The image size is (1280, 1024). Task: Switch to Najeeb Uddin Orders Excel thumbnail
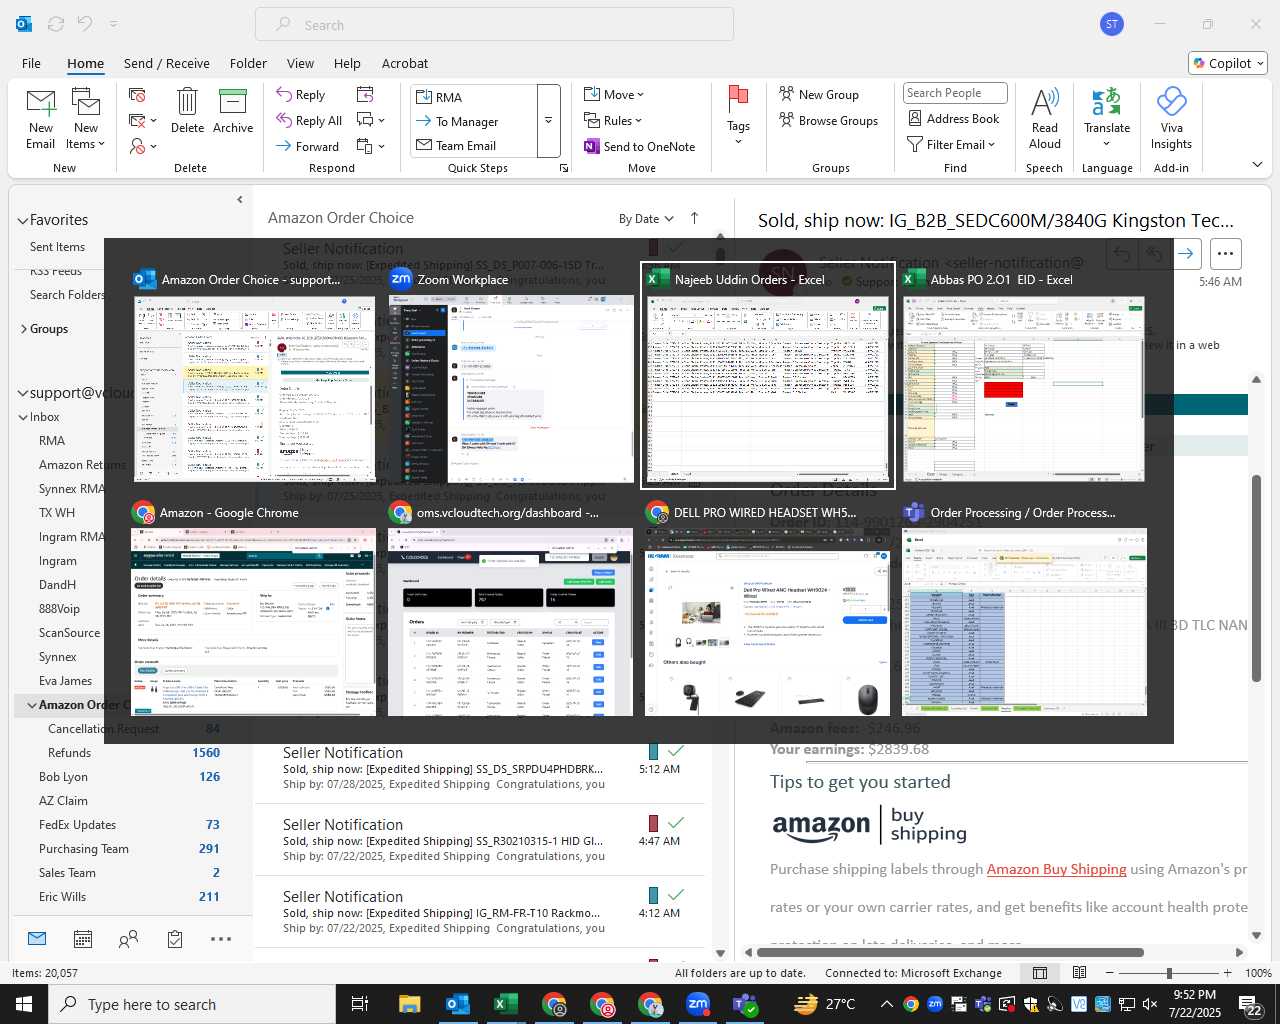click(767, 376)
